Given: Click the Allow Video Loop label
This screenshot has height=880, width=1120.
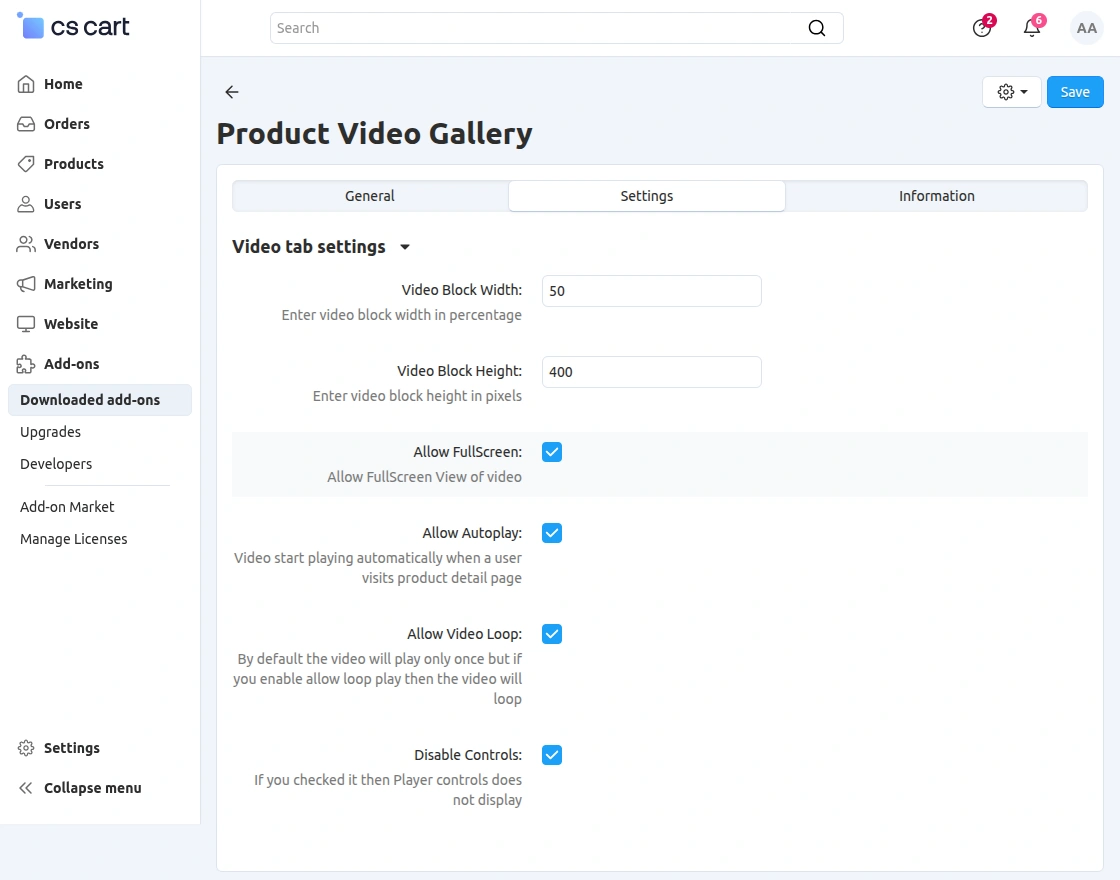Looking at the screenshot, I should tap(464, 634).
